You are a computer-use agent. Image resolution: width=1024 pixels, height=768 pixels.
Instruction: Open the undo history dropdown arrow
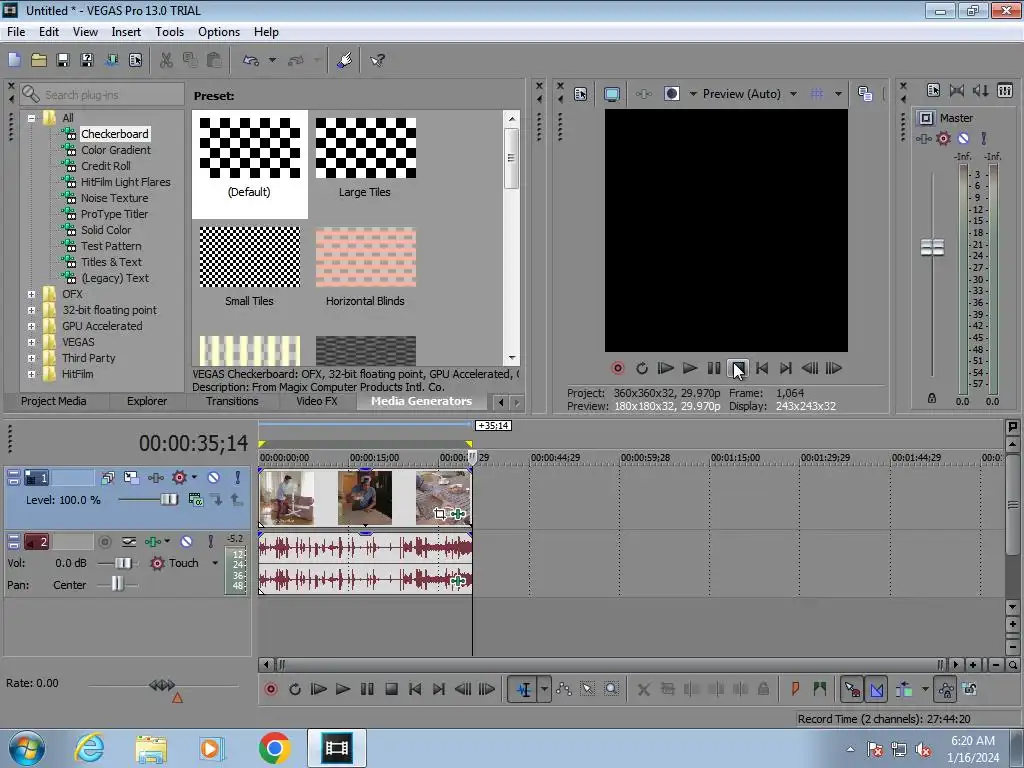pyautogui.click(x=272, y=61)
